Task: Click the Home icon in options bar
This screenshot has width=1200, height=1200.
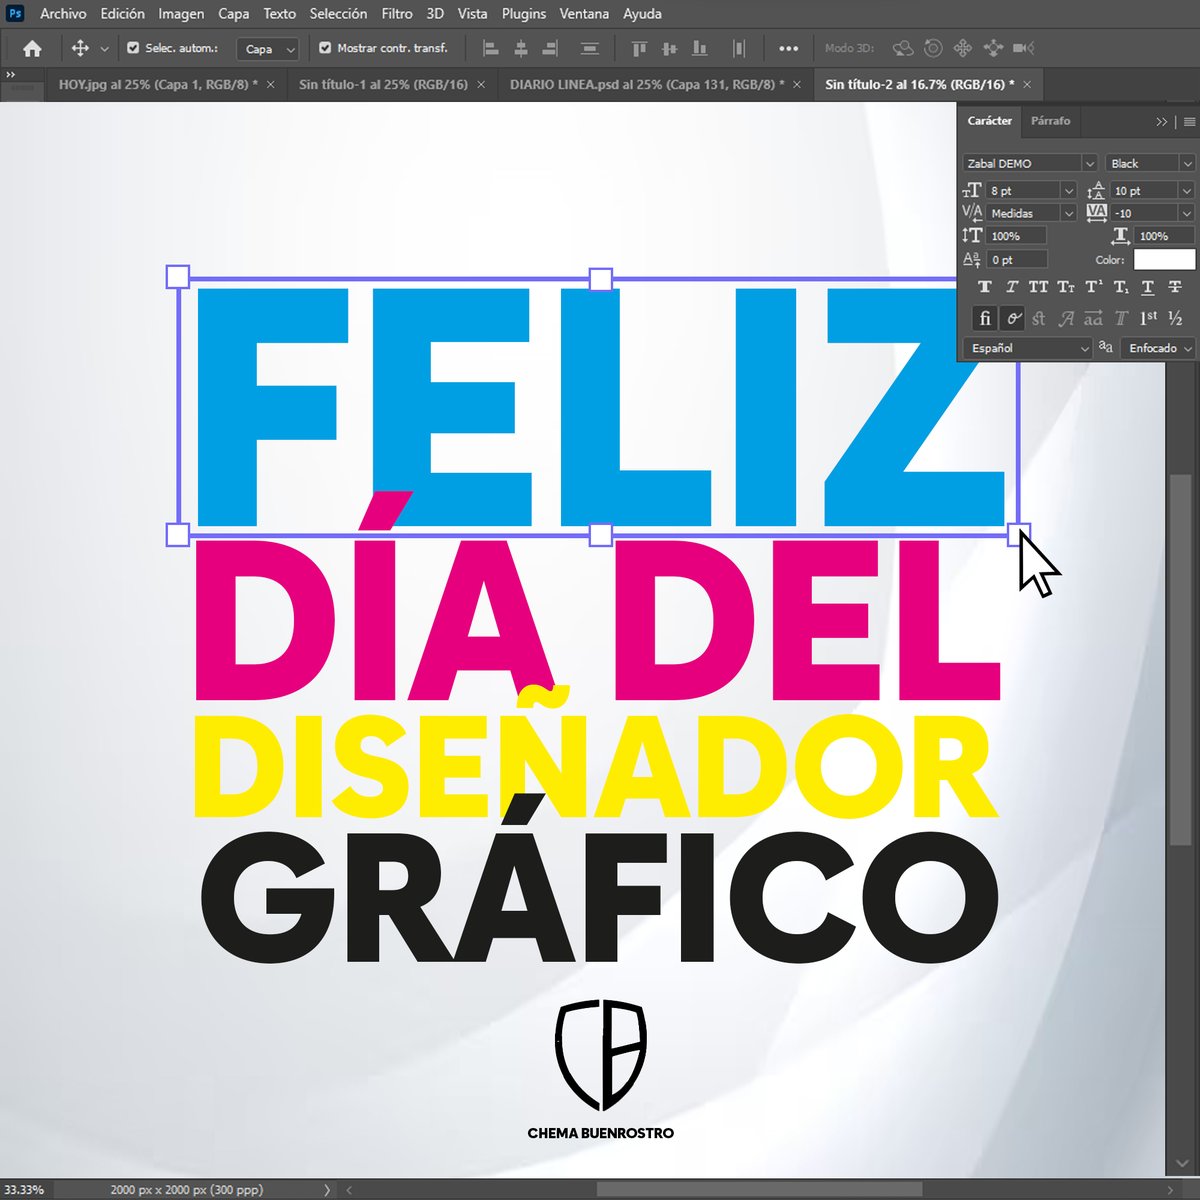Action: click(32, 48)
